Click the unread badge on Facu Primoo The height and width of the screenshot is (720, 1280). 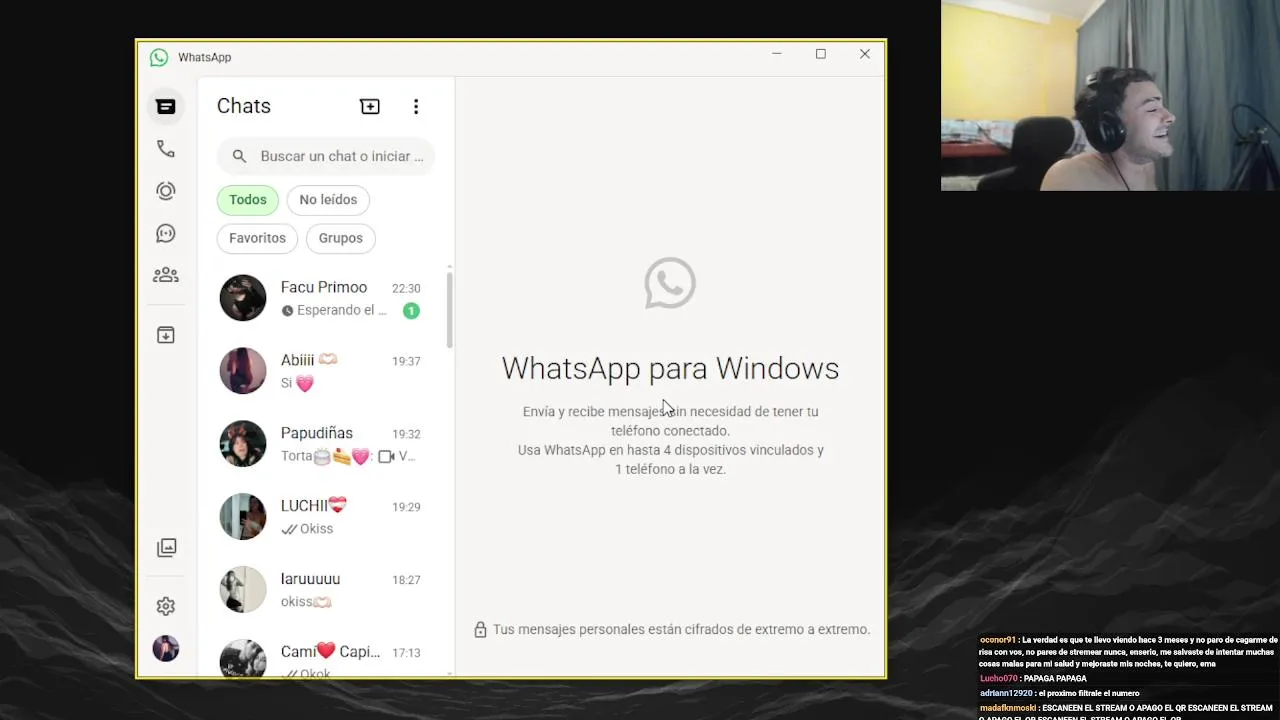(411, 311)
